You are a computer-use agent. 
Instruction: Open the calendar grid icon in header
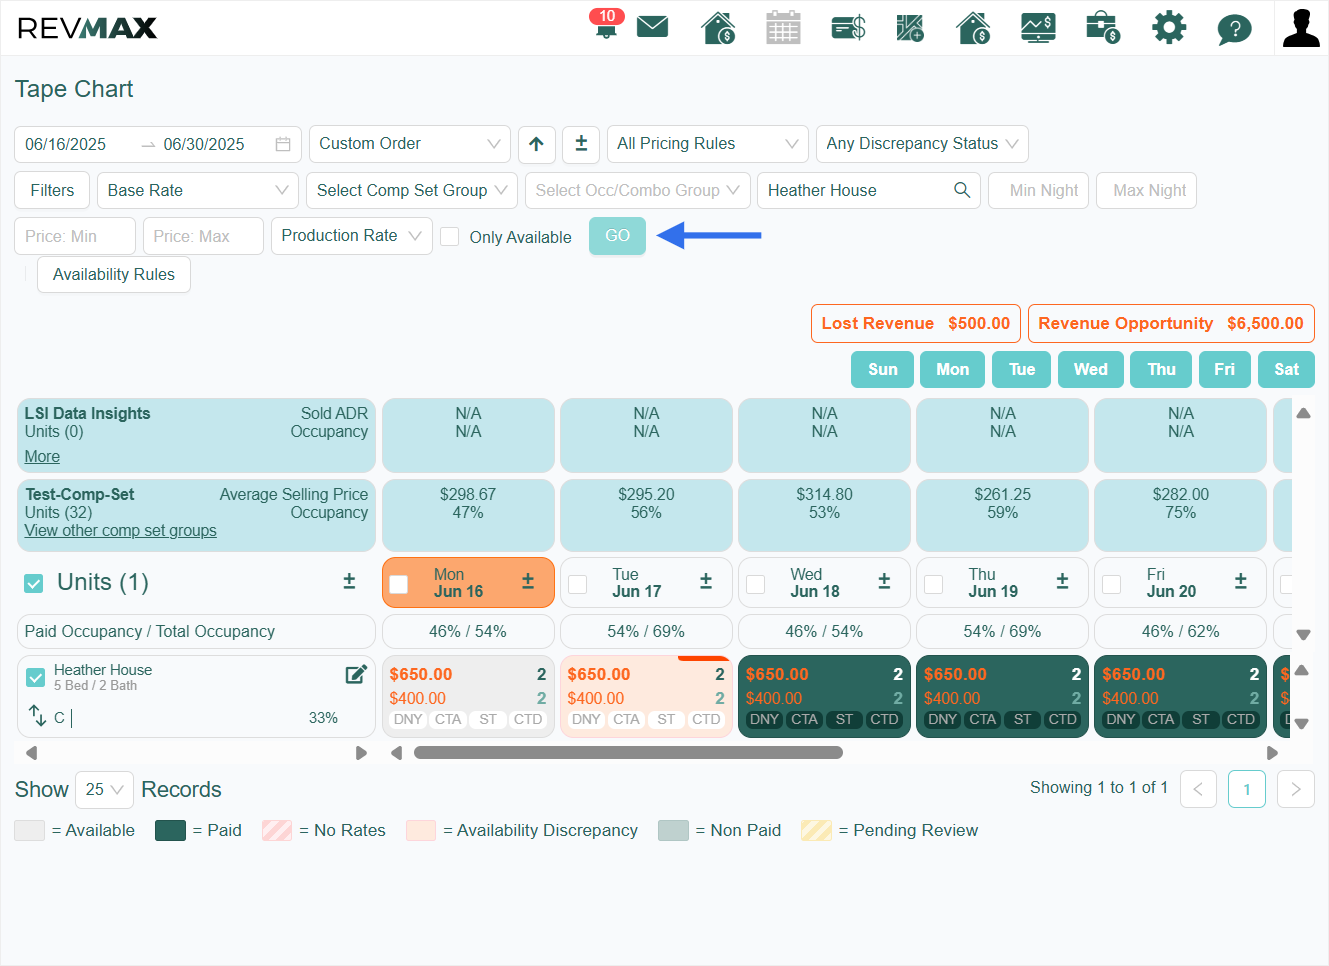[783, 27]
